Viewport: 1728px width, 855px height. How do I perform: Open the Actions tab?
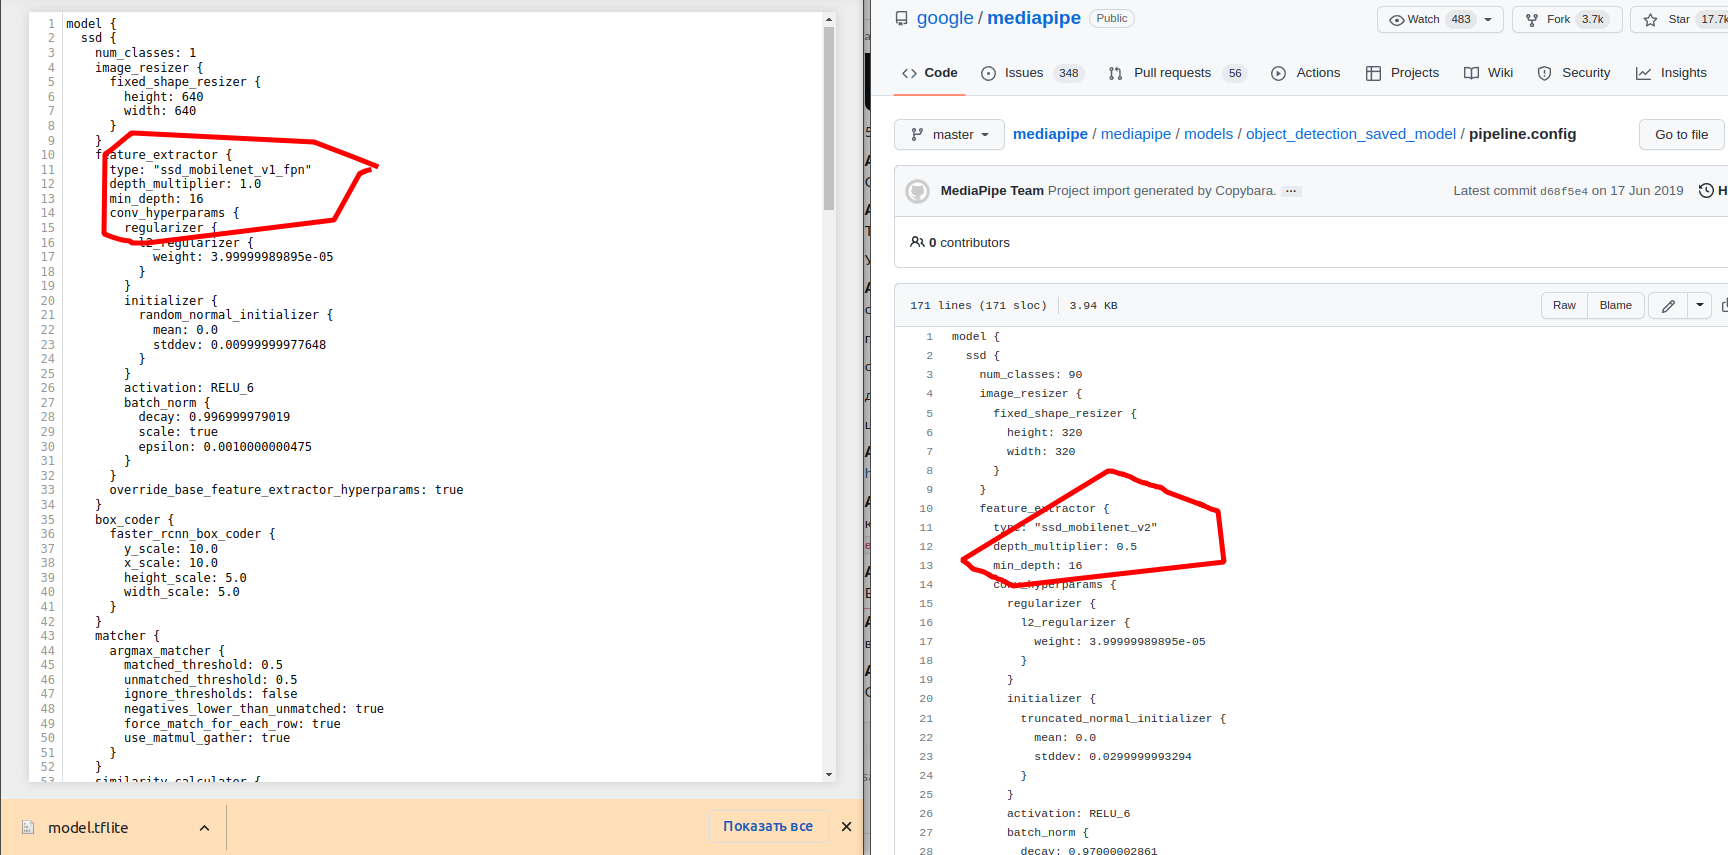click(x=1305, y=73)
